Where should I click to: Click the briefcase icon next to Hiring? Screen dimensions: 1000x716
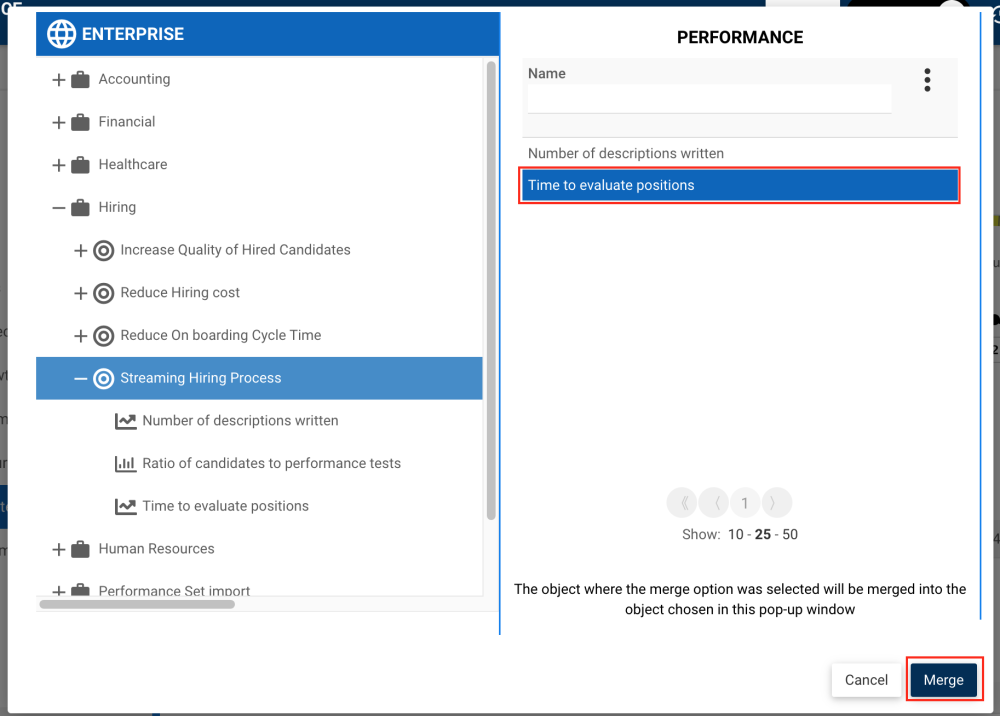[x=80, y=207]
